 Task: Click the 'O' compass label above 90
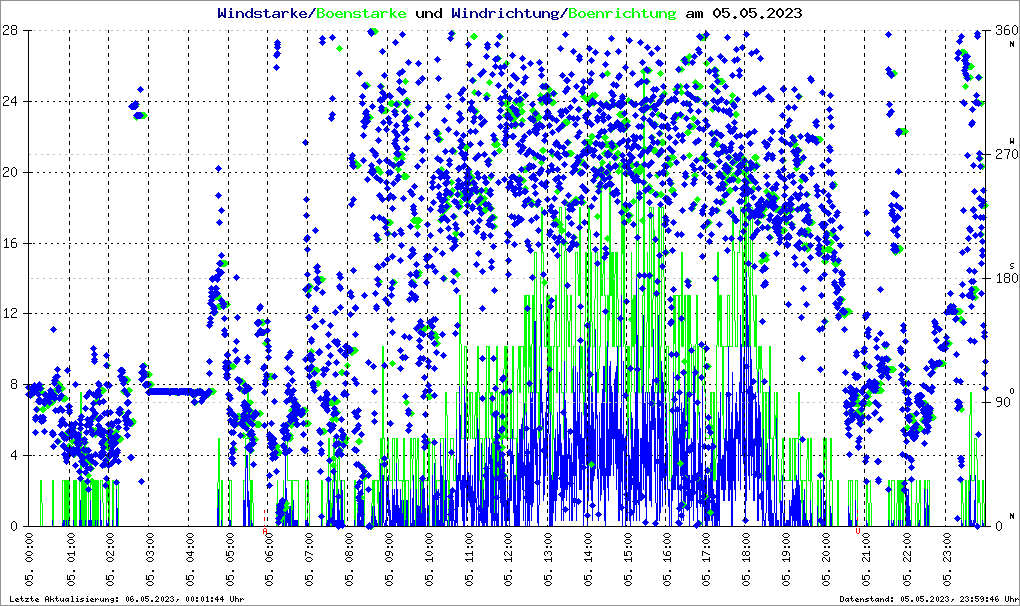pos(1012,390)
